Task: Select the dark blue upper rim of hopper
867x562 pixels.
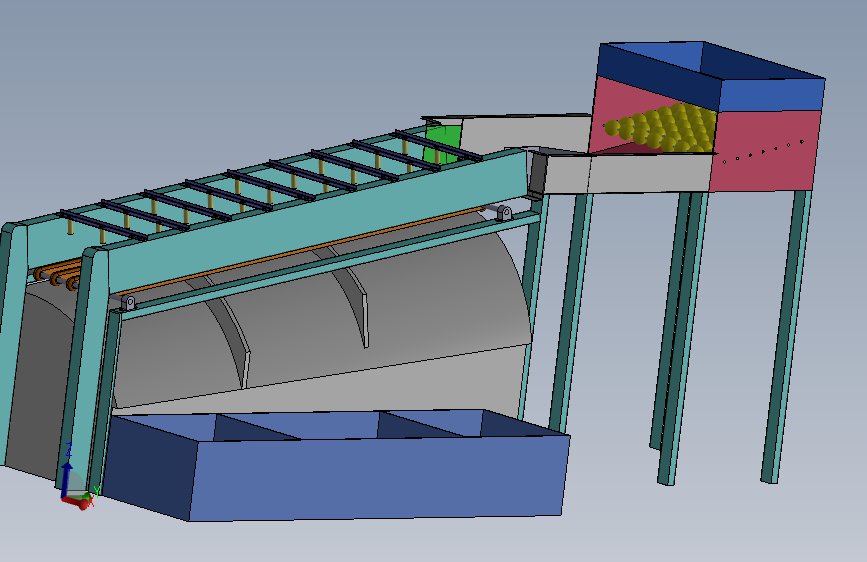Action: point(711,75)
